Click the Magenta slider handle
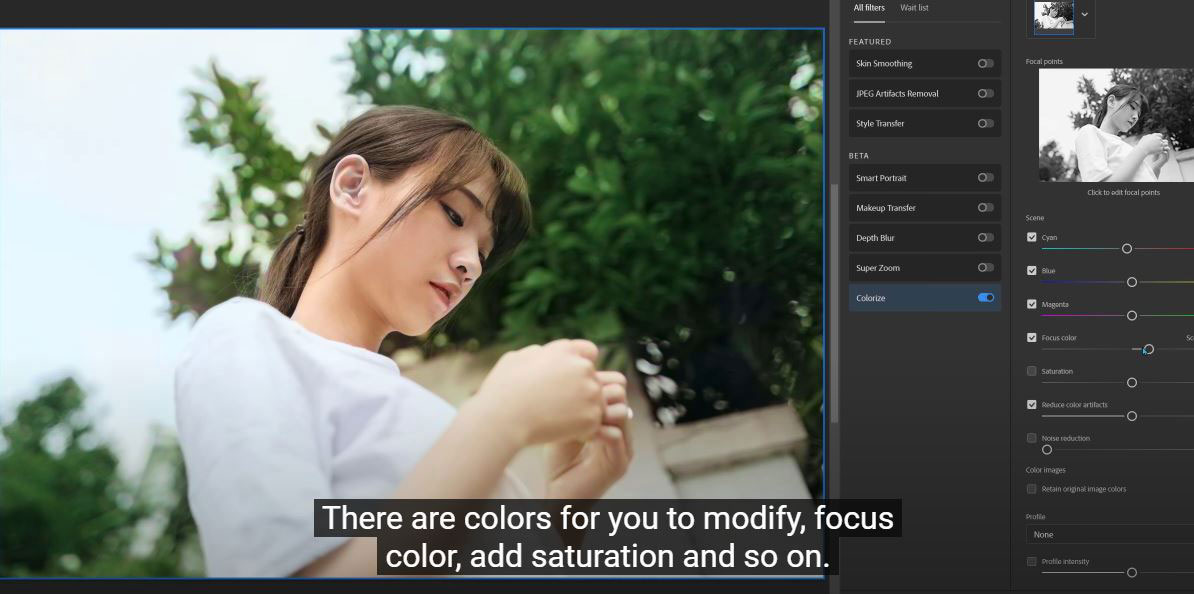Image resolution: width=1194 pixels, height=594 pixels. coord(1132,316)
